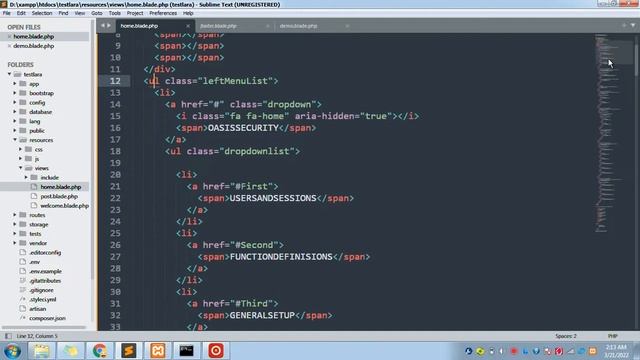Change indentation via Spaces: 2

pyautogui.click(x=566, y=336)
